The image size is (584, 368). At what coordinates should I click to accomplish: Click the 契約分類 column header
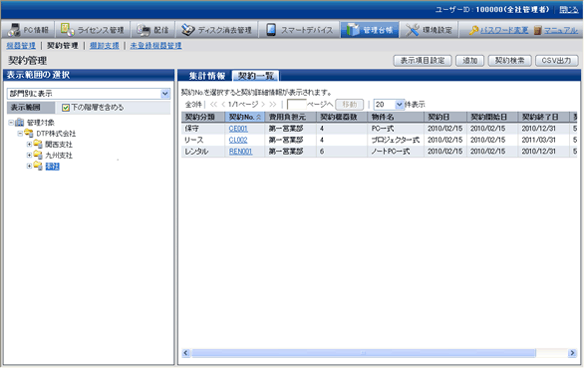click(x=203, y=117)
